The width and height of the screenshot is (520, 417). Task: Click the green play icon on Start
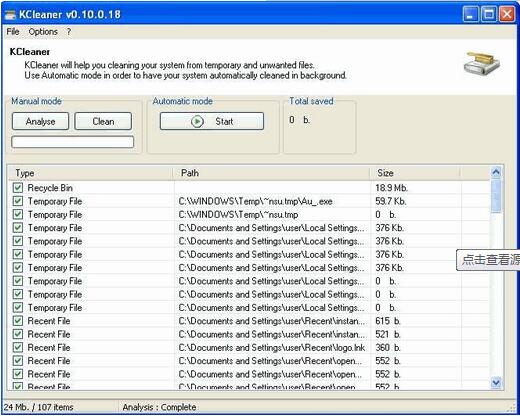pos(197,121)
